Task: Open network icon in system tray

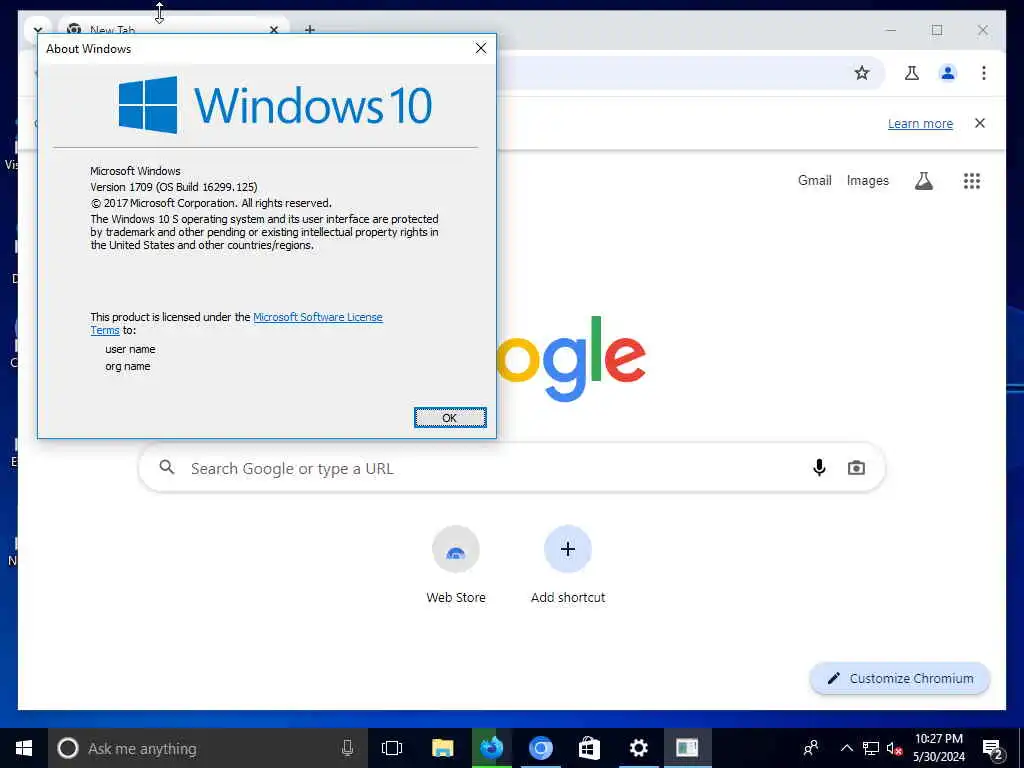Action: pyautogui.click(x=871, y=748)
